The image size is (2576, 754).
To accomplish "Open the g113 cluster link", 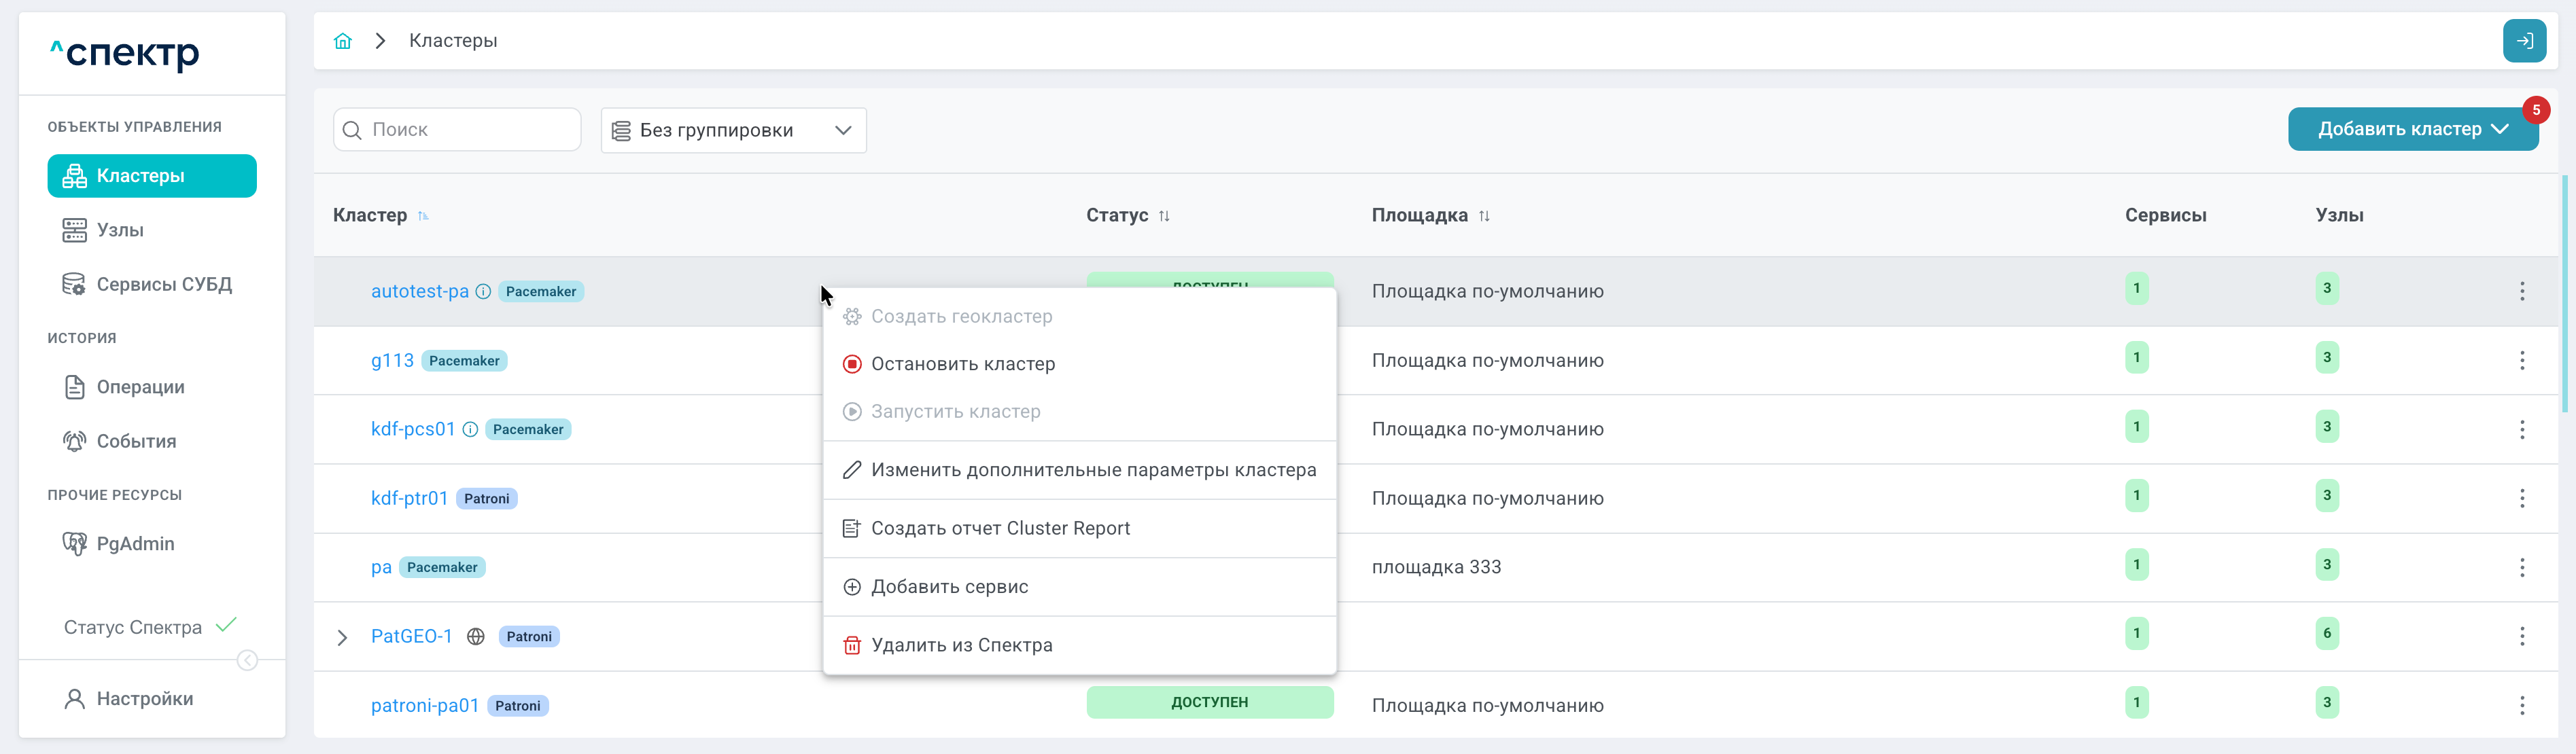I will tap(392, 360).
